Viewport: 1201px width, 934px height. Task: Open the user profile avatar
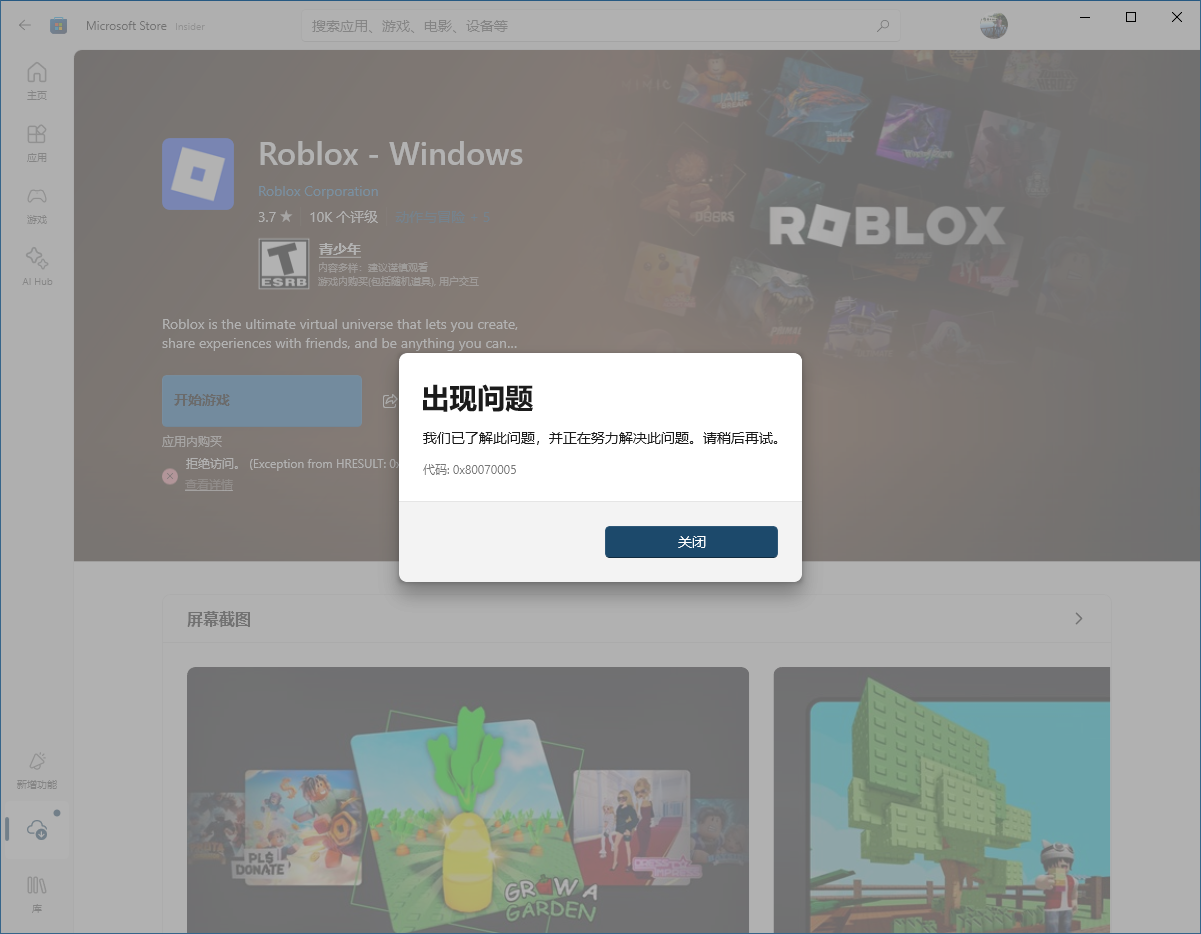993,26
